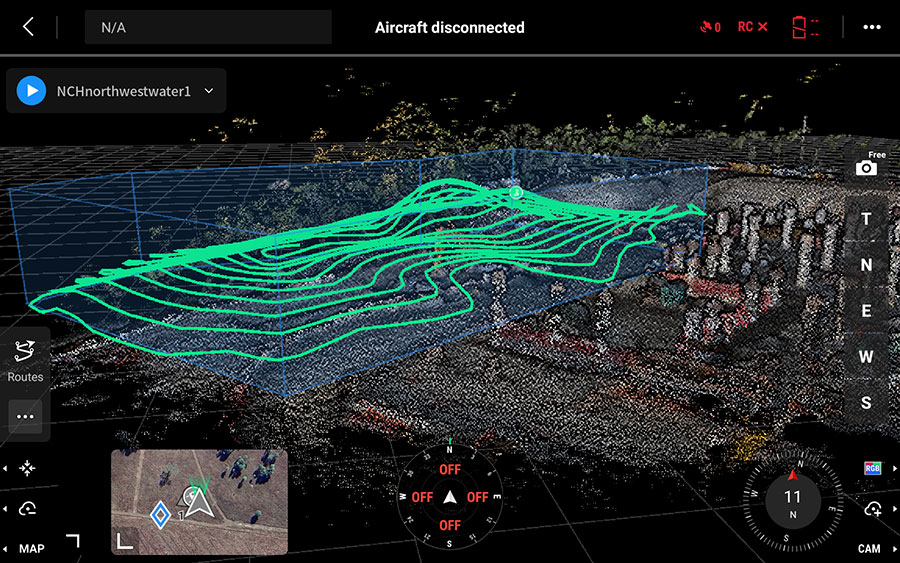900x563 pixels.
Task: Click the bottom OFF obstacle sensing indicator
Action: click(x=450, y=525)
